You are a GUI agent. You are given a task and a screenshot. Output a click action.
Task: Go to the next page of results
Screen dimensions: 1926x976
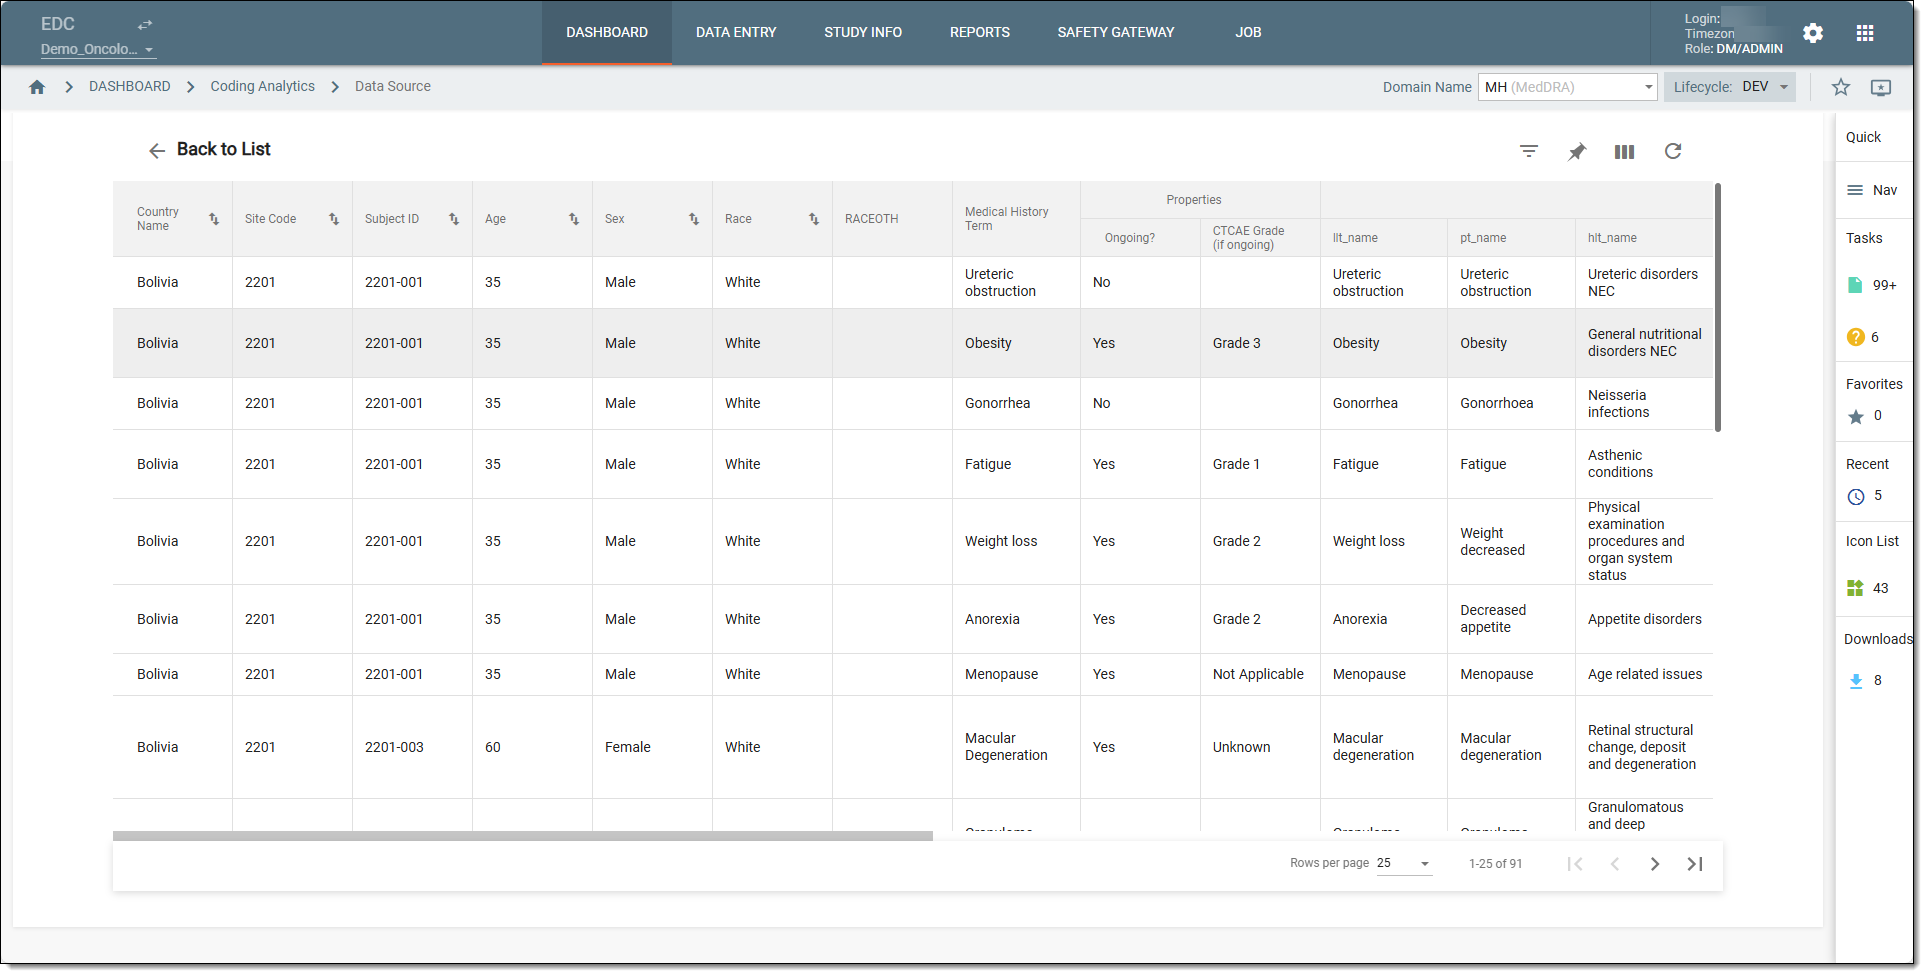coord(1654,864)
